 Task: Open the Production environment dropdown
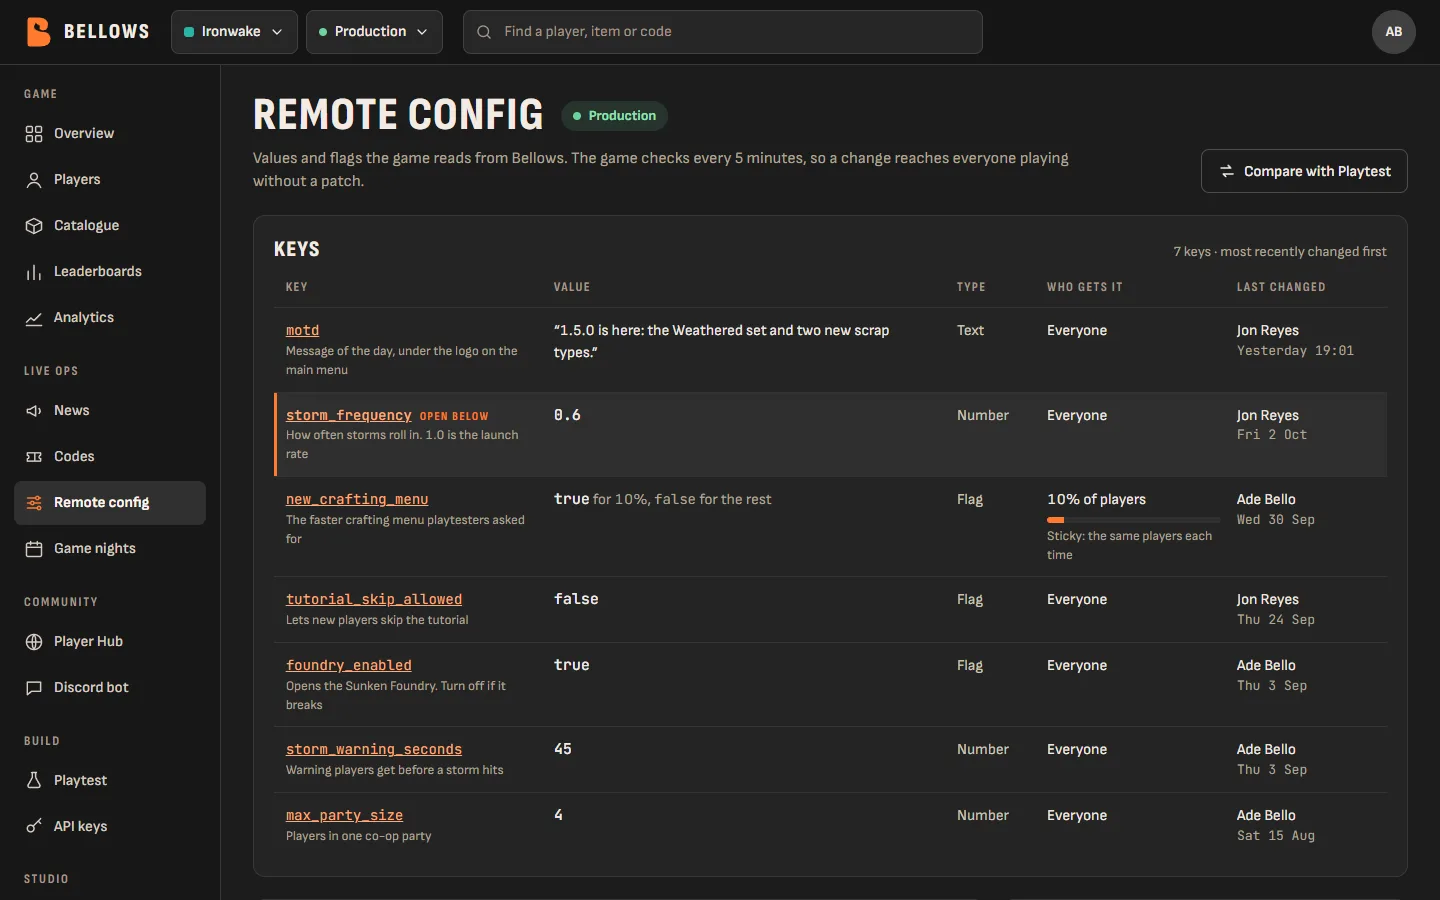point(374,32)
